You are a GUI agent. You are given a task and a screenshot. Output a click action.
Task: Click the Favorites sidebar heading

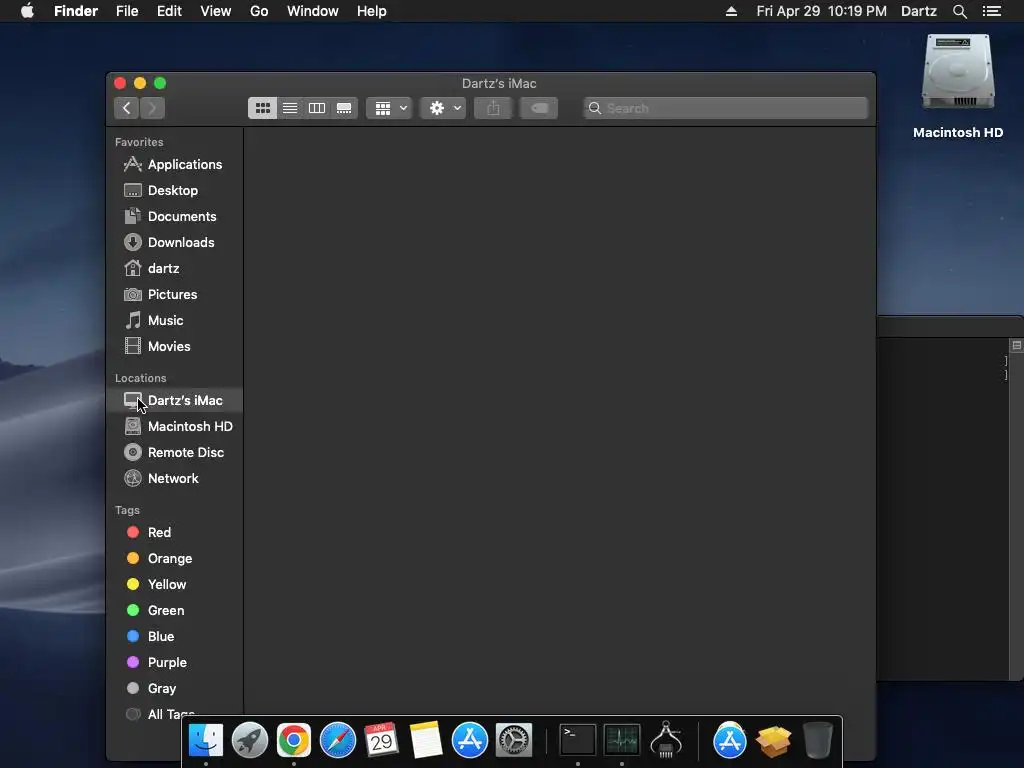tap(139, 142)
